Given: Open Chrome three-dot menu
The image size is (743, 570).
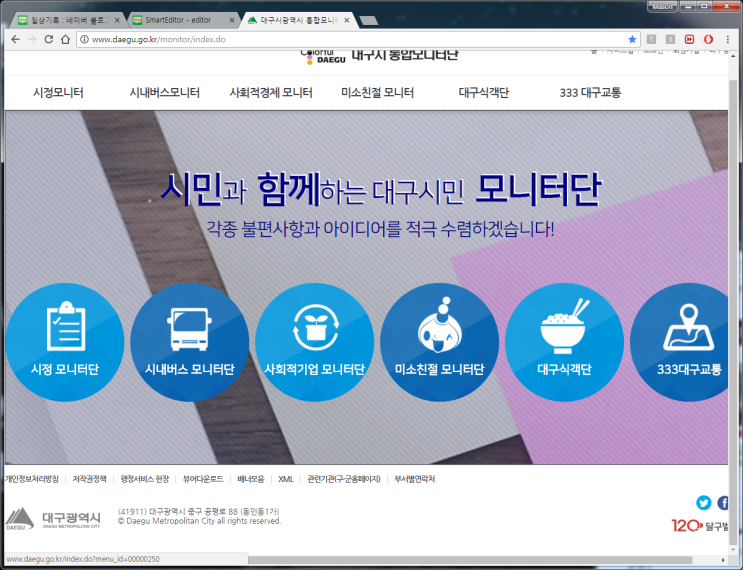Looking at the screenshot, I should 728,39.
